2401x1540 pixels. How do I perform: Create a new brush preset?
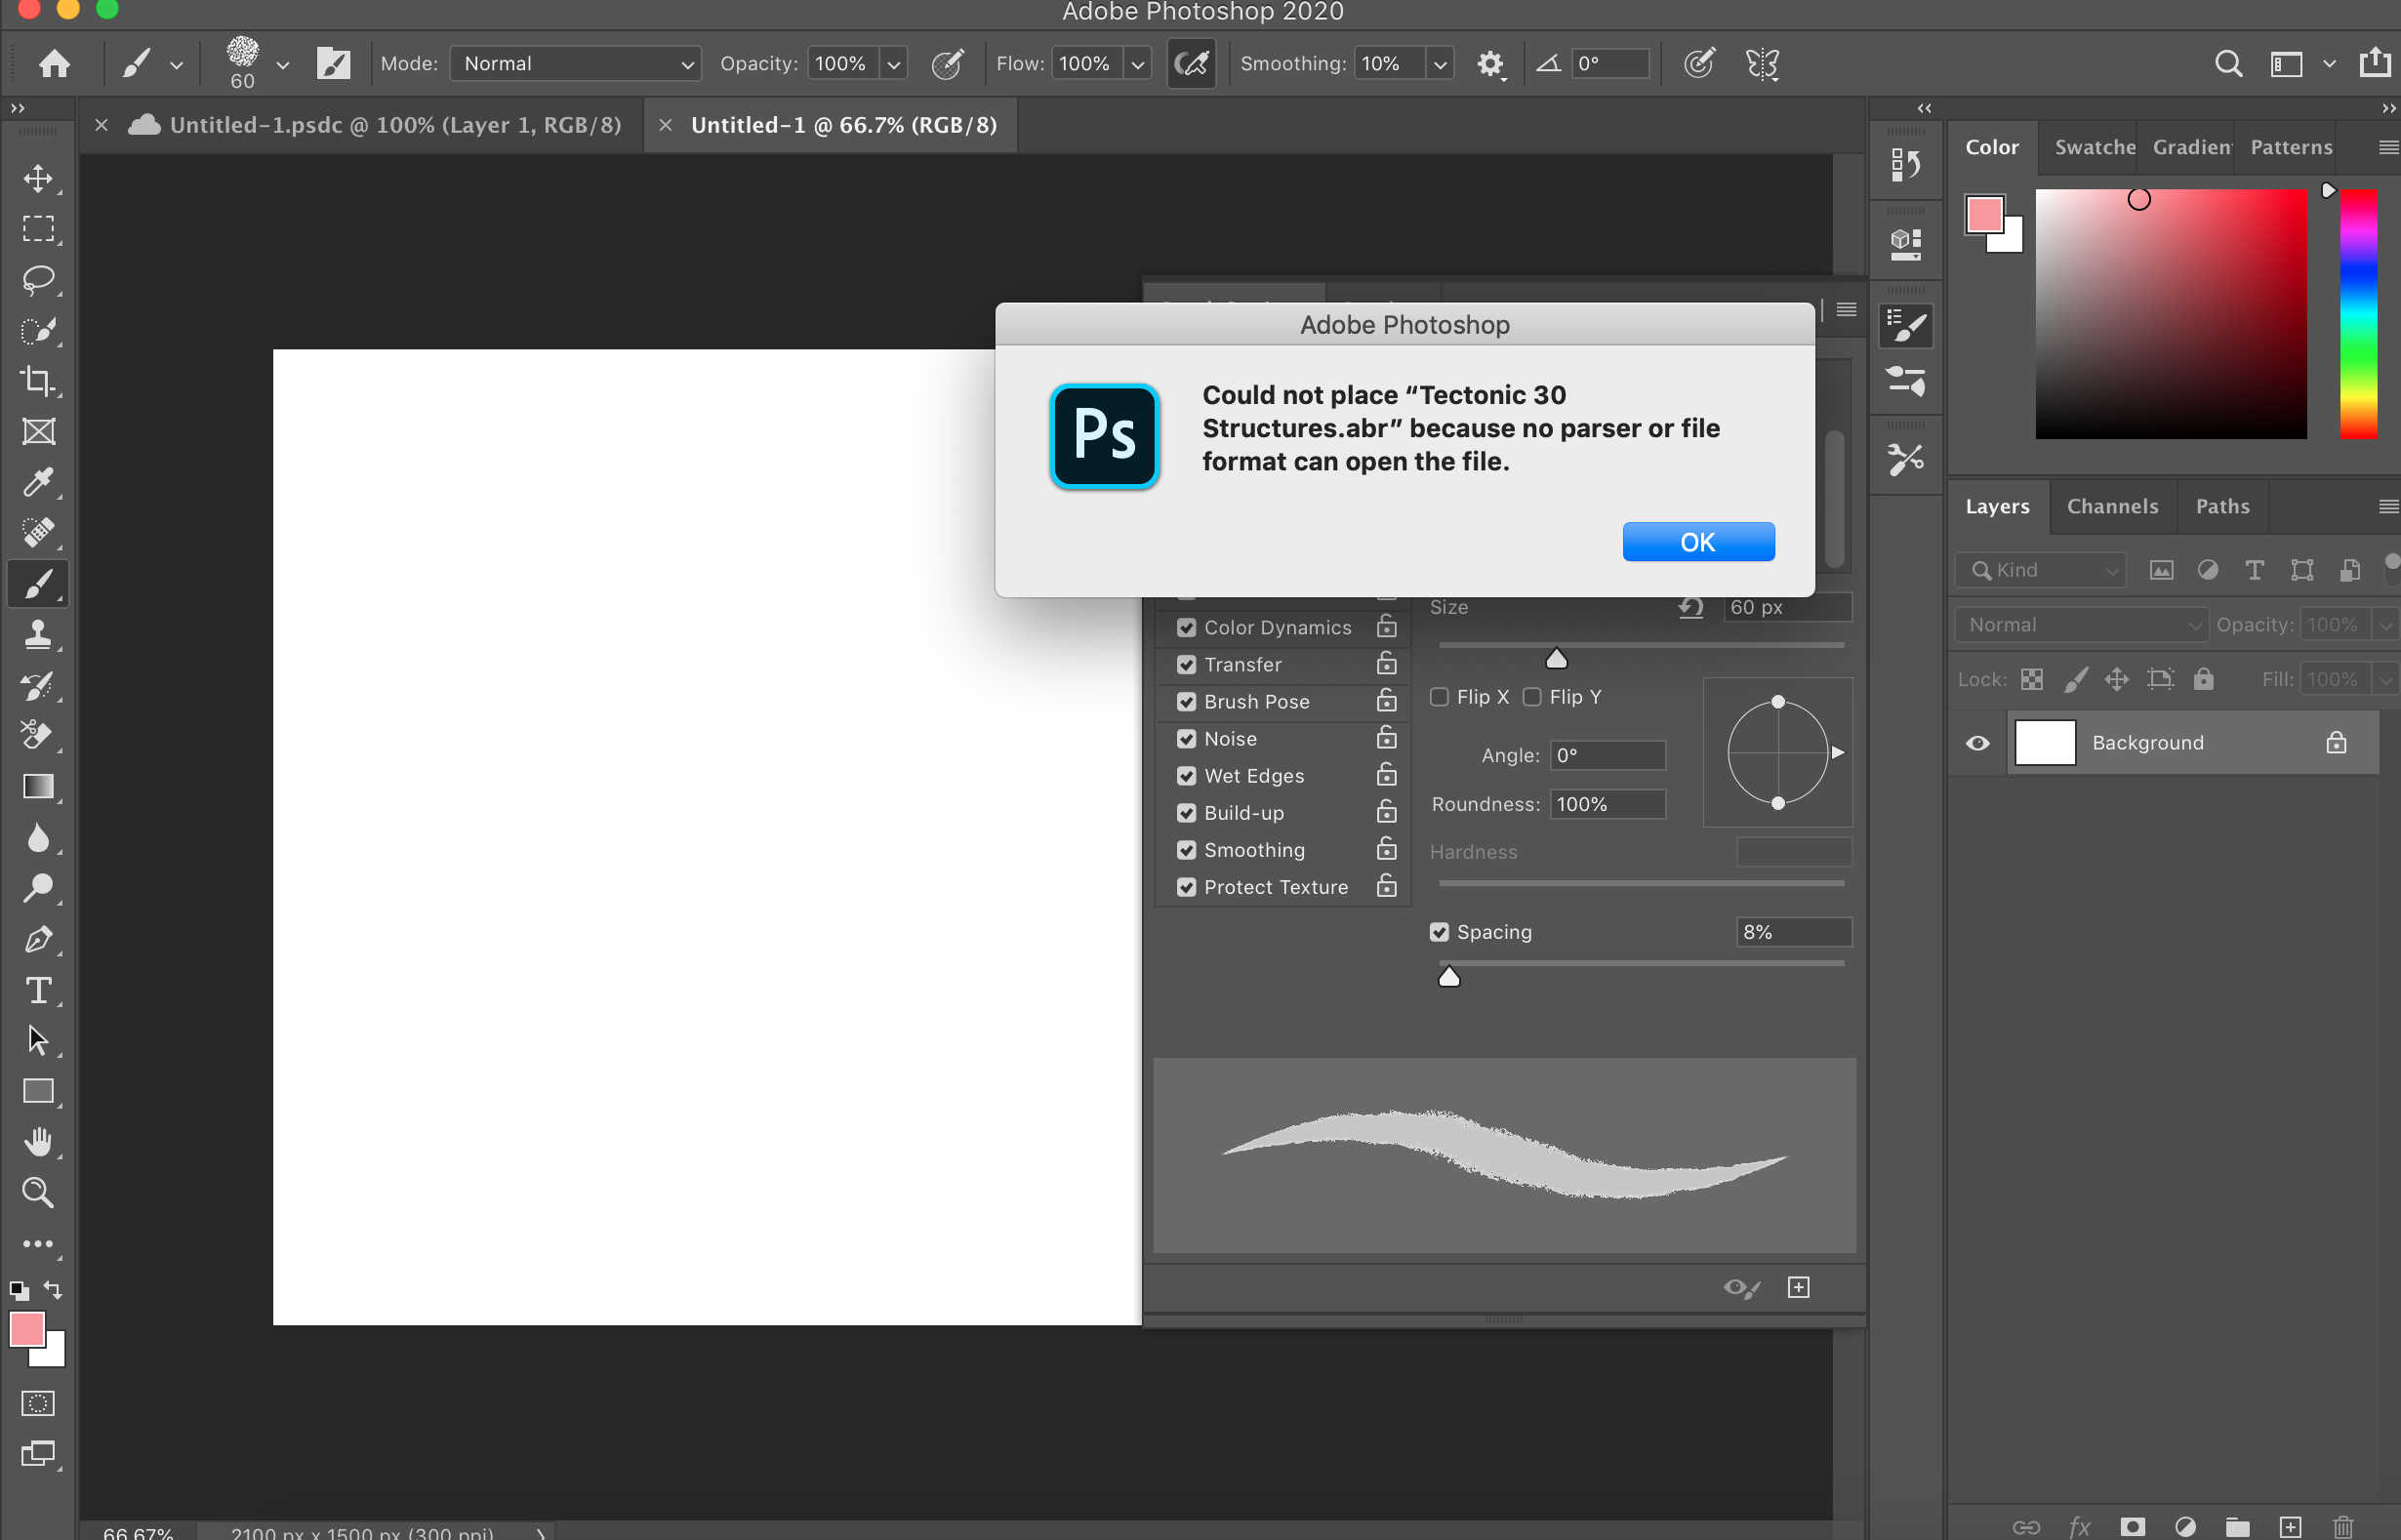pos(1798,1287)
